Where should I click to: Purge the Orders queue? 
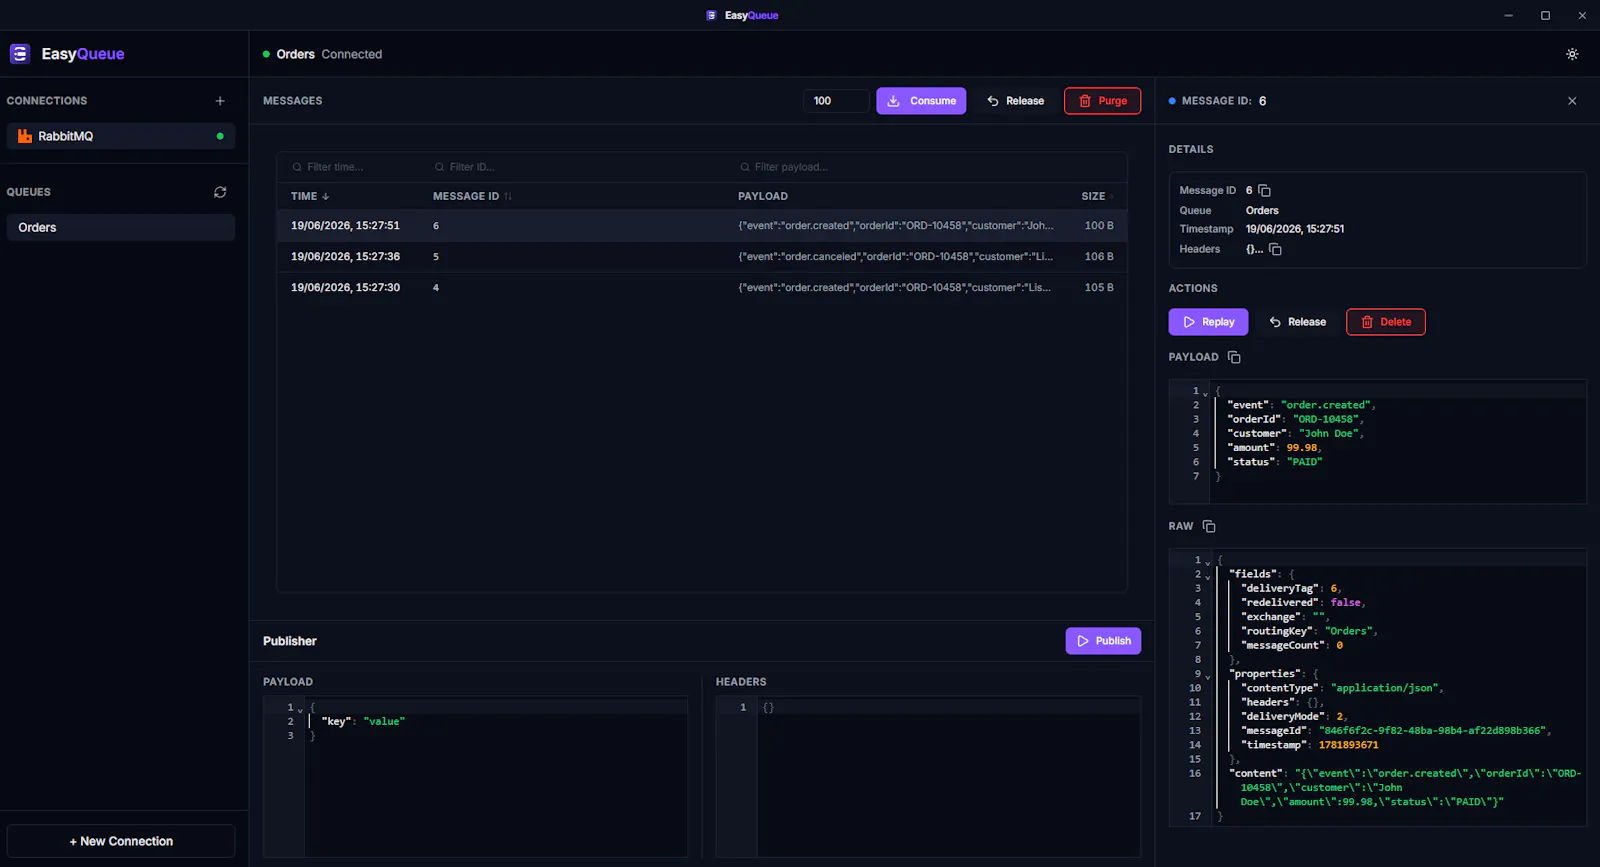[1102, 101]
